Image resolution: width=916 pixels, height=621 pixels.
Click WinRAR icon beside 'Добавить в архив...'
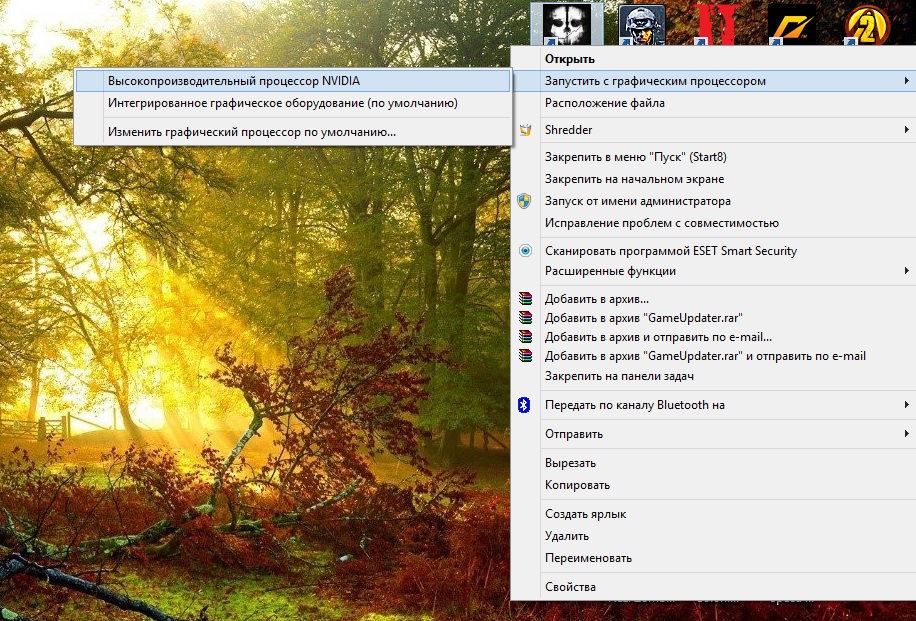(525, 299)
